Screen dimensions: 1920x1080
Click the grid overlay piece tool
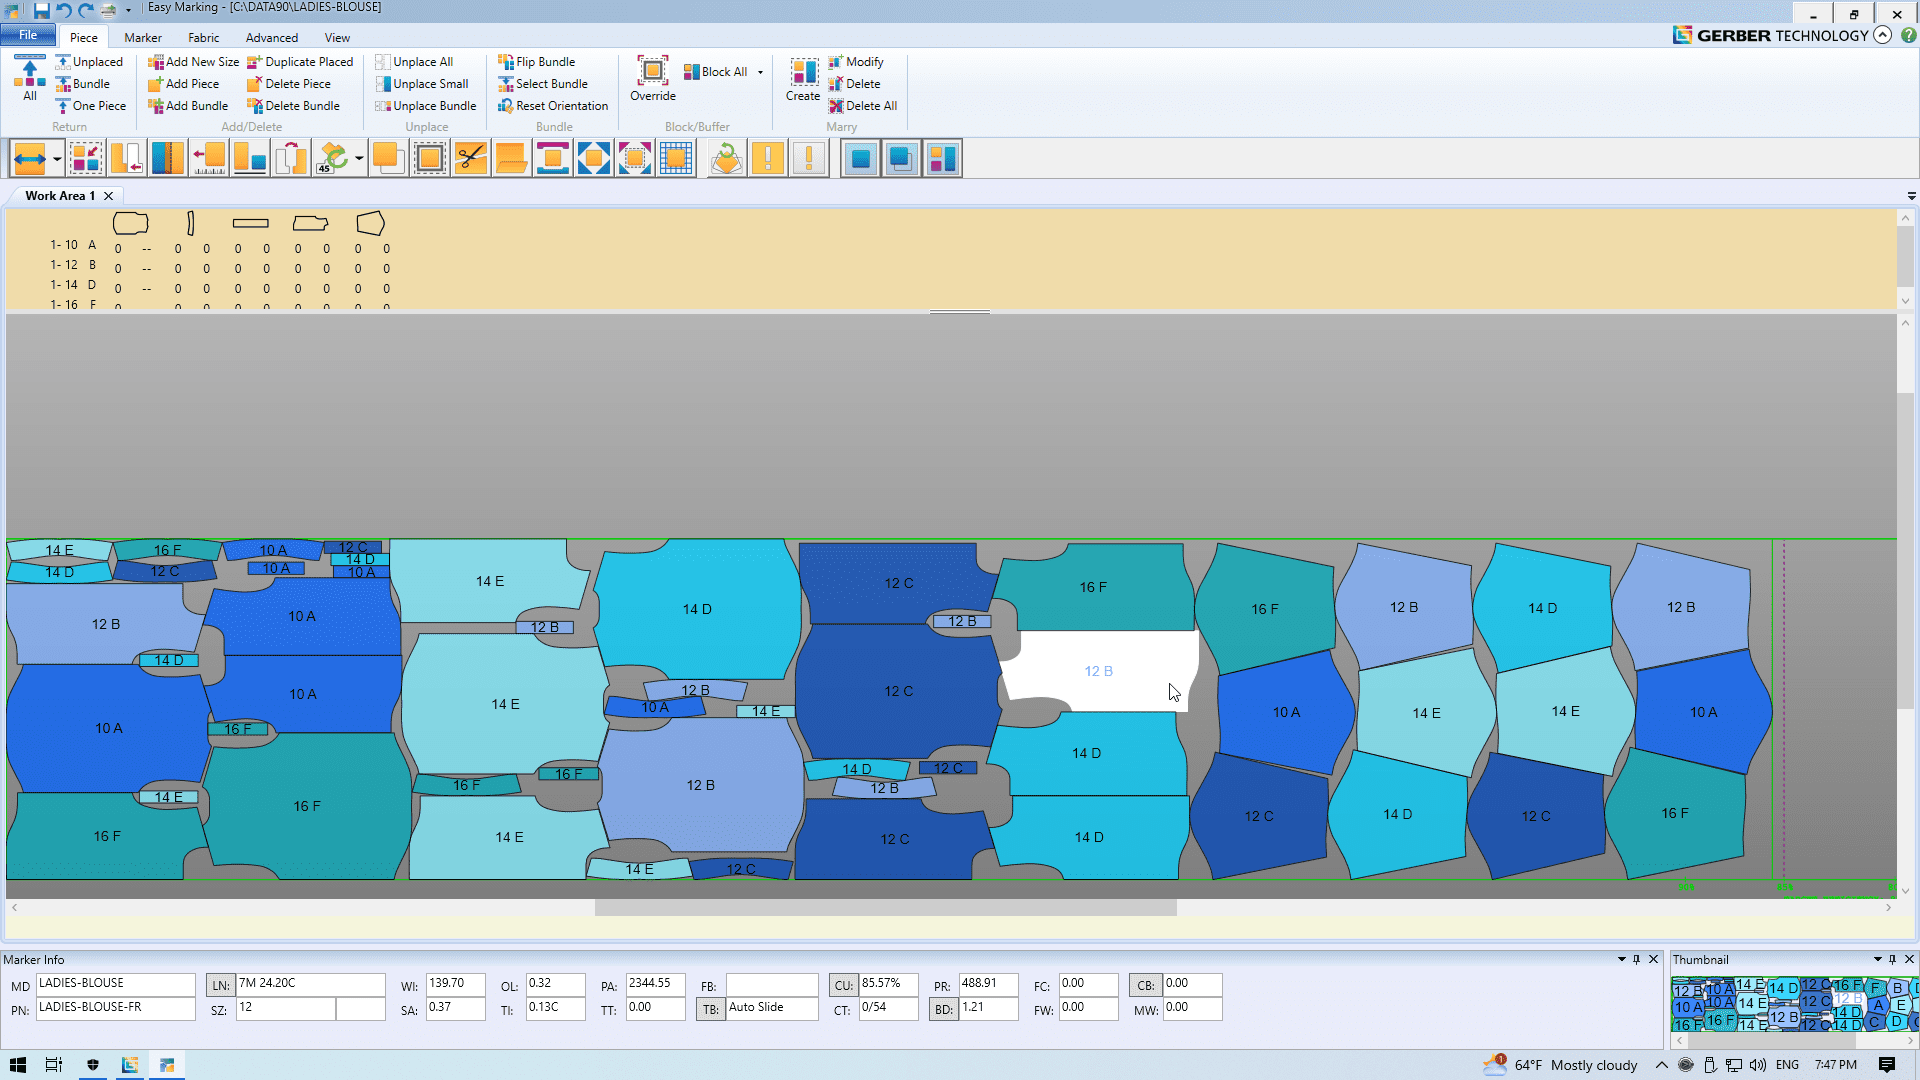[676, 159]
